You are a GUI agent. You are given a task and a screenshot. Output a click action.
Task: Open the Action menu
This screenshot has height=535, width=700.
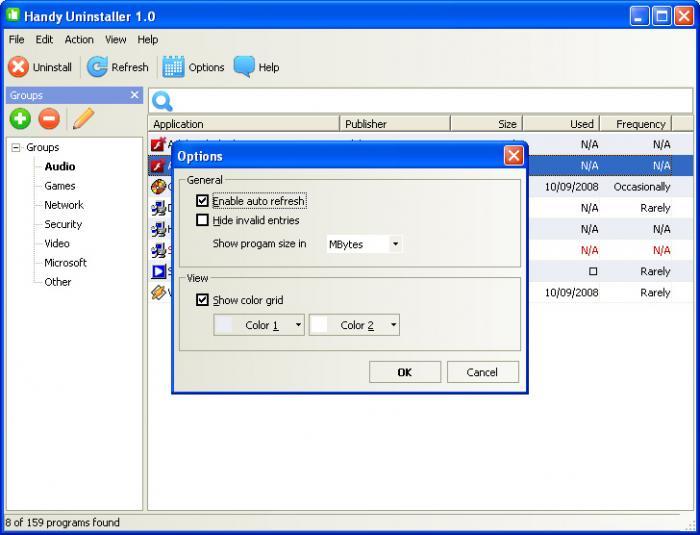point(79,39)
